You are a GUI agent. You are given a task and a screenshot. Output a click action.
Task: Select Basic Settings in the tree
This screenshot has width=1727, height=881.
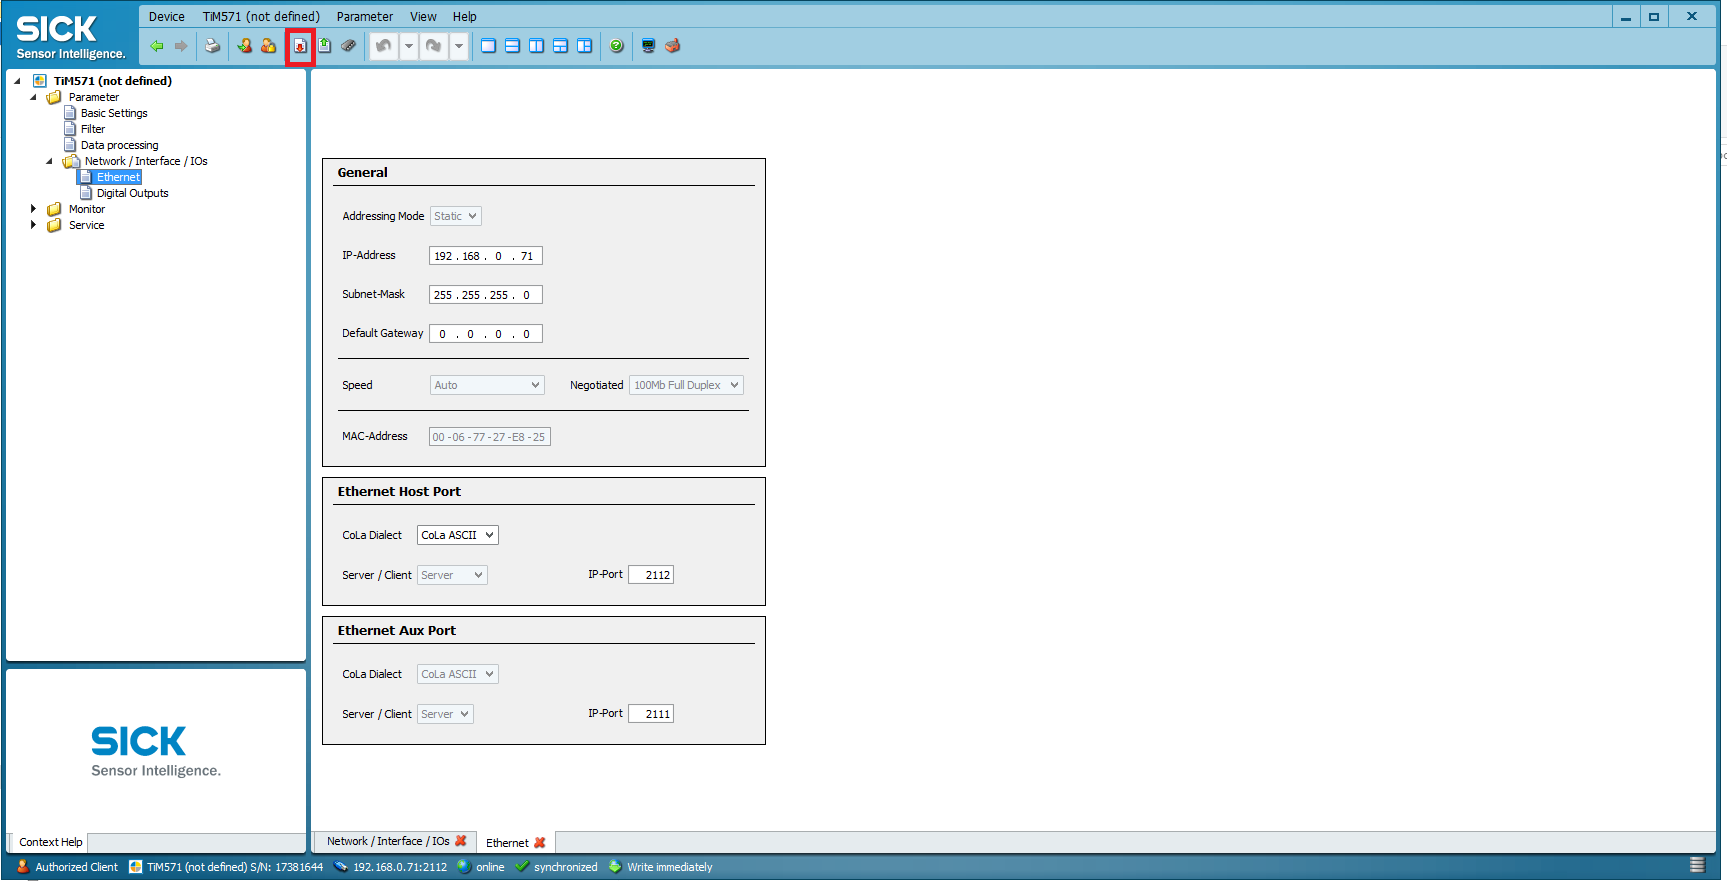pyautogui.click(x=114, y=113)
